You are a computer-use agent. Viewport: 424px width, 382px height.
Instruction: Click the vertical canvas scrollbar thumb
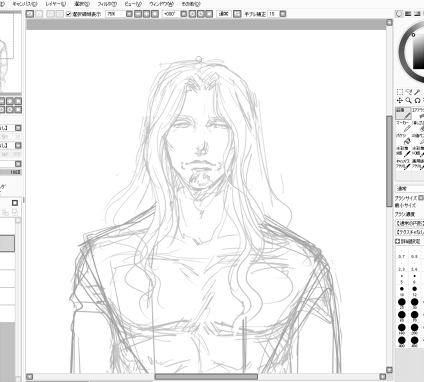pyautogui.click(x=389, y=161)
